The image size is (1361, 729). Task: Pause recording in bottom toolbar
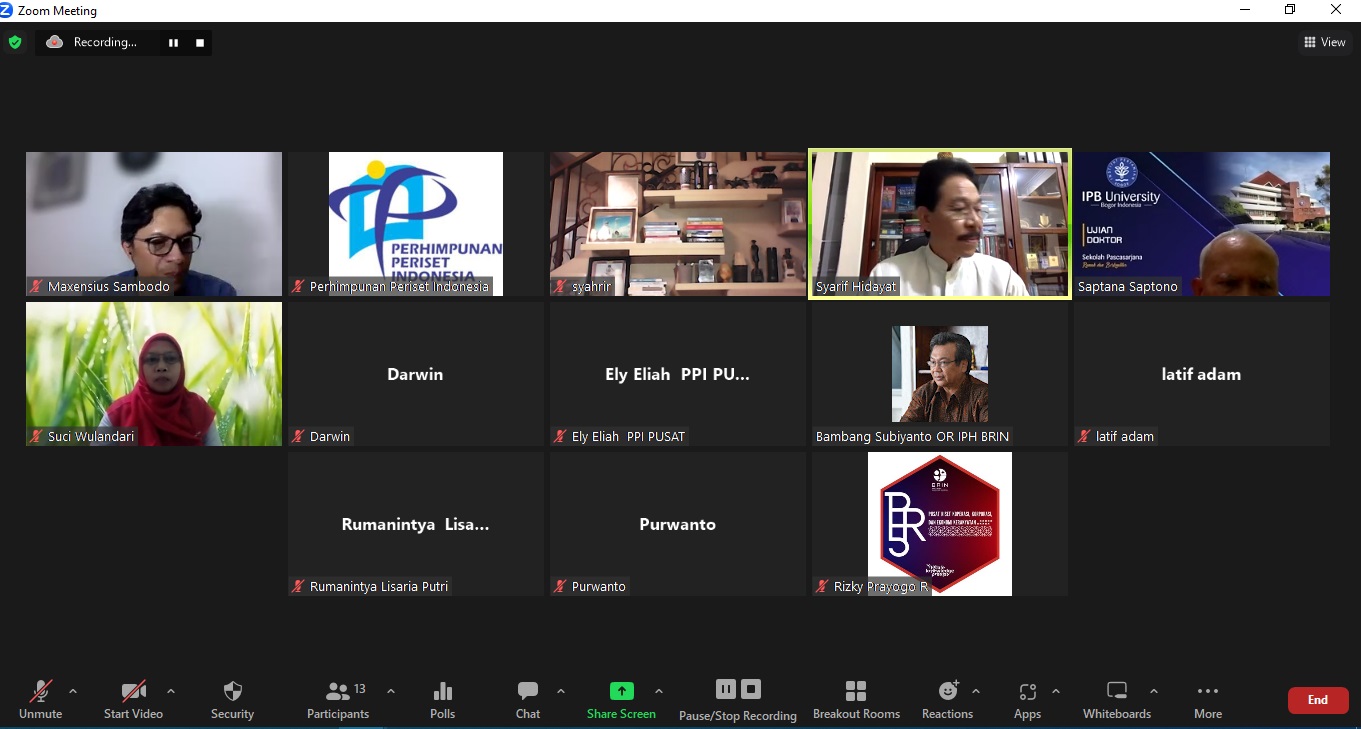coord(726,689)
